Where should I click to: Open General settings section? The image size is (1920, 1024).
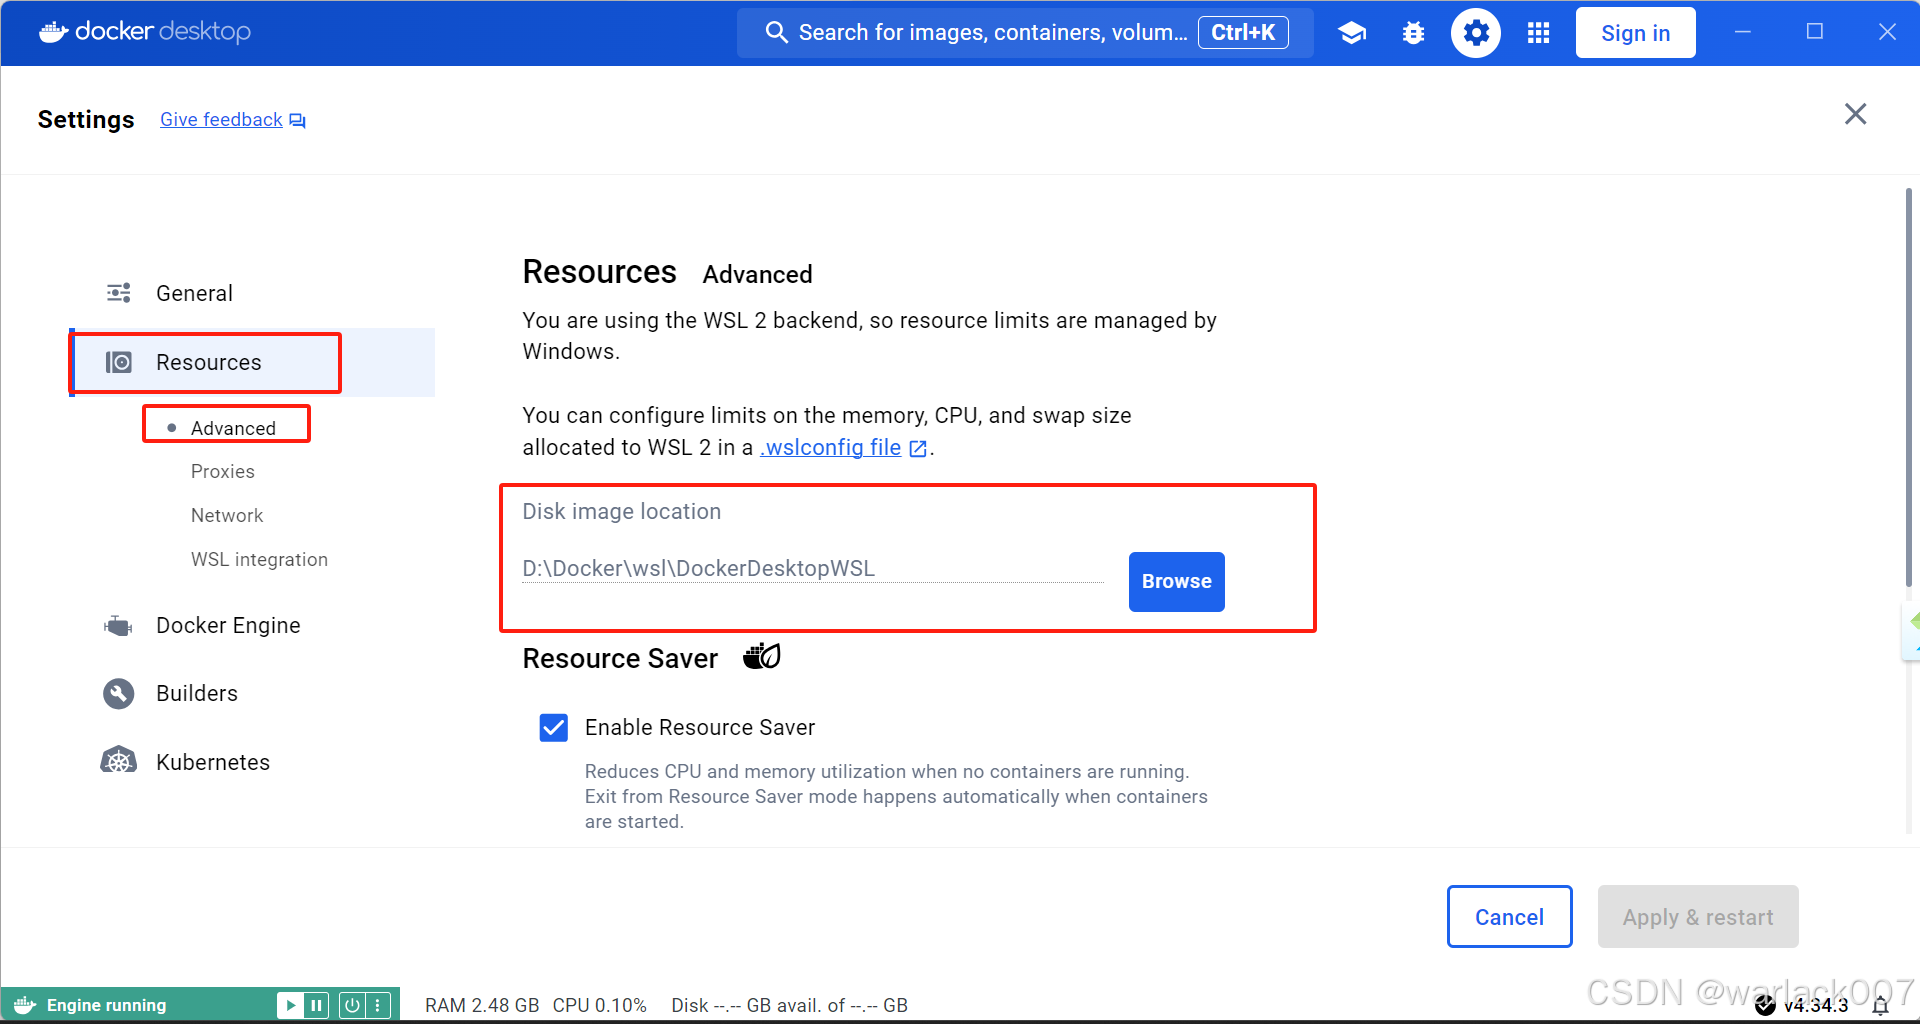pyautogui.click(x=253, y=293)
